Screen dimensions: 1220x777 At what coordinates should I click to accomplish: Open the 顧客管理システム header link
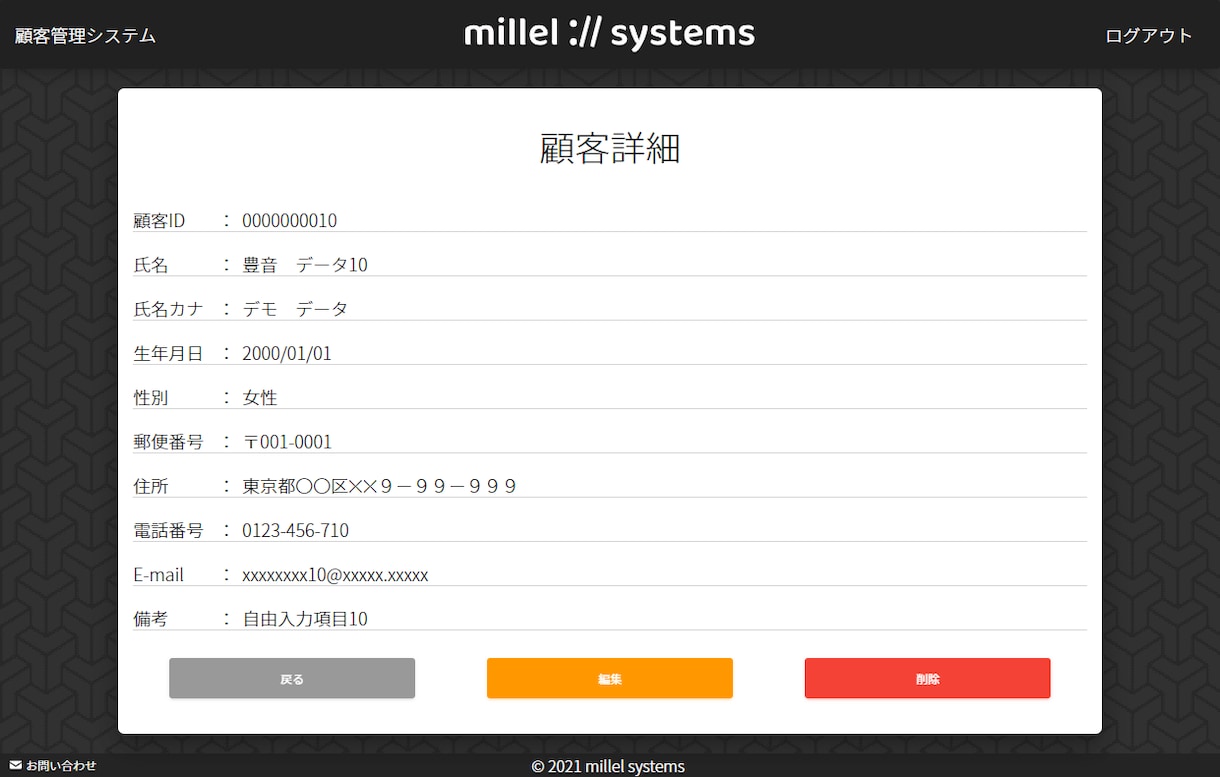tap(85, 35)
